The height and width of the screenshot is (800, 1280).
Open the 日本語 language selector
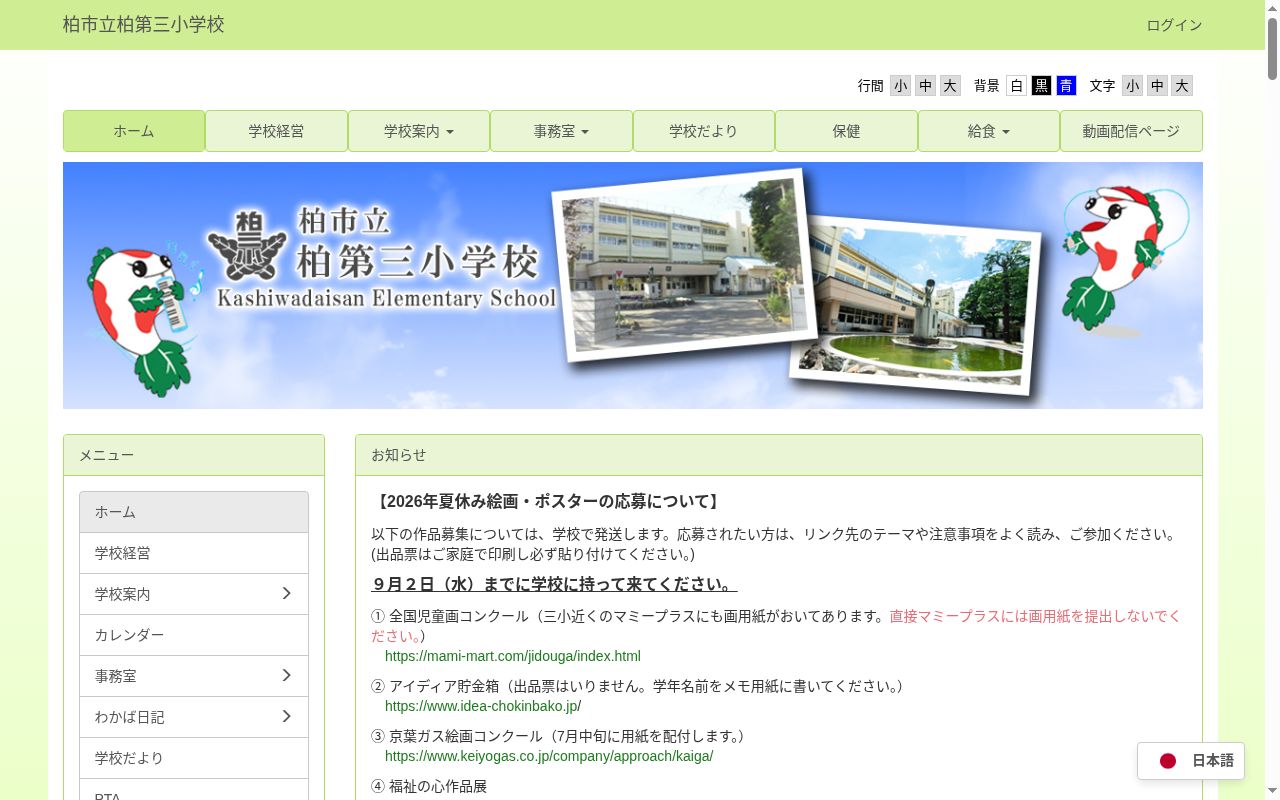point(1191,761)
